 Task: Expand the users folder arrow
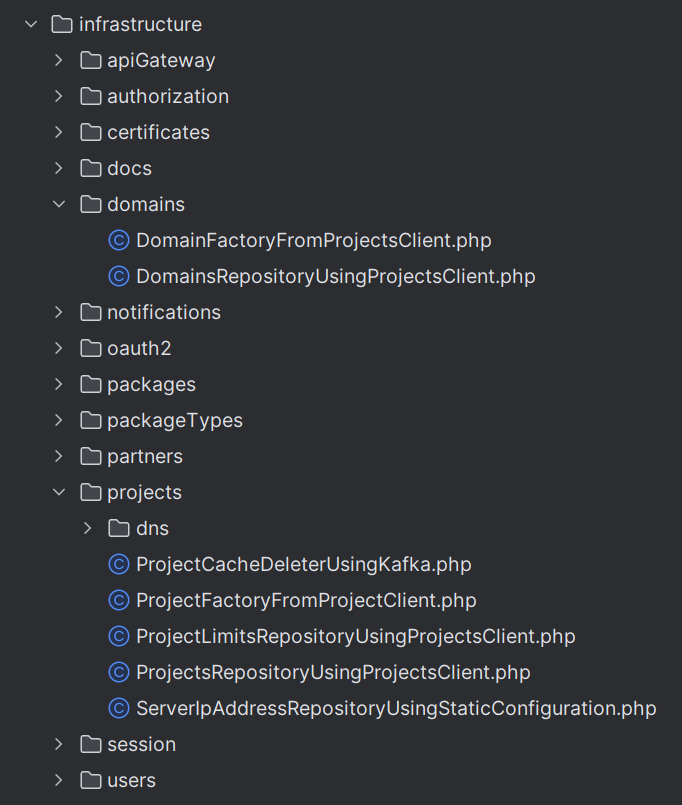tap(59, 780)
